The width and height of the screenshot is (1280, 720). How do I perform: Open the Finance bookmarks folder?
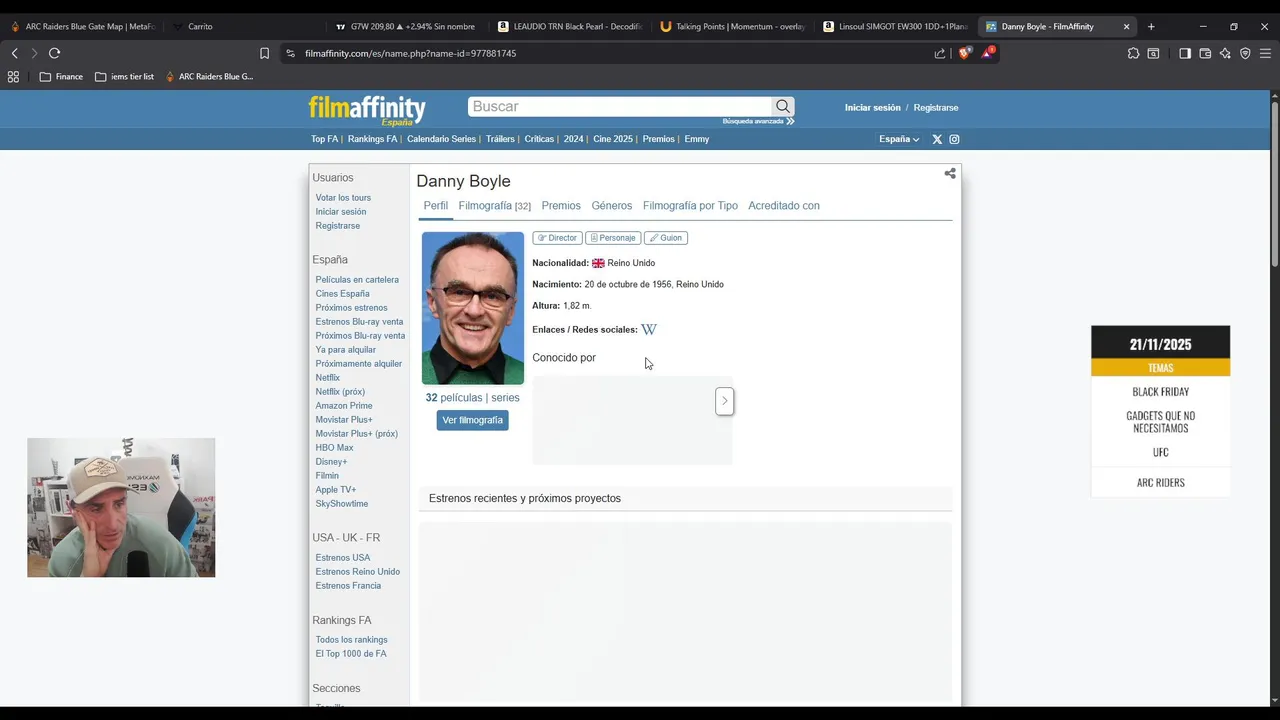[x=61, y=76]
